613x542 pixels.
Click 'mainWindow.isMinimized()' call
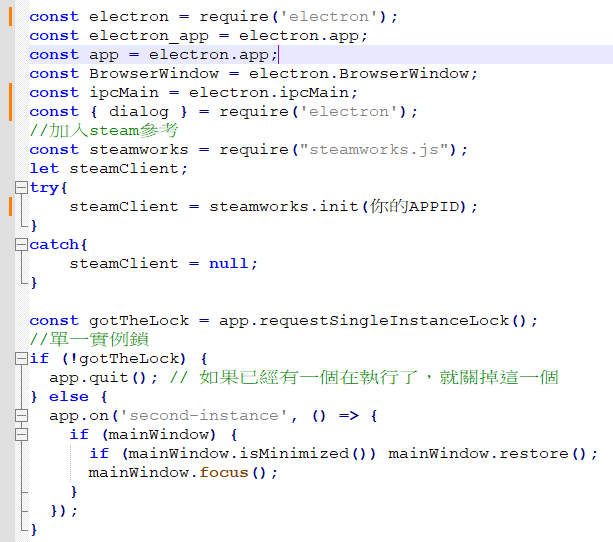[x=248, y=454]
